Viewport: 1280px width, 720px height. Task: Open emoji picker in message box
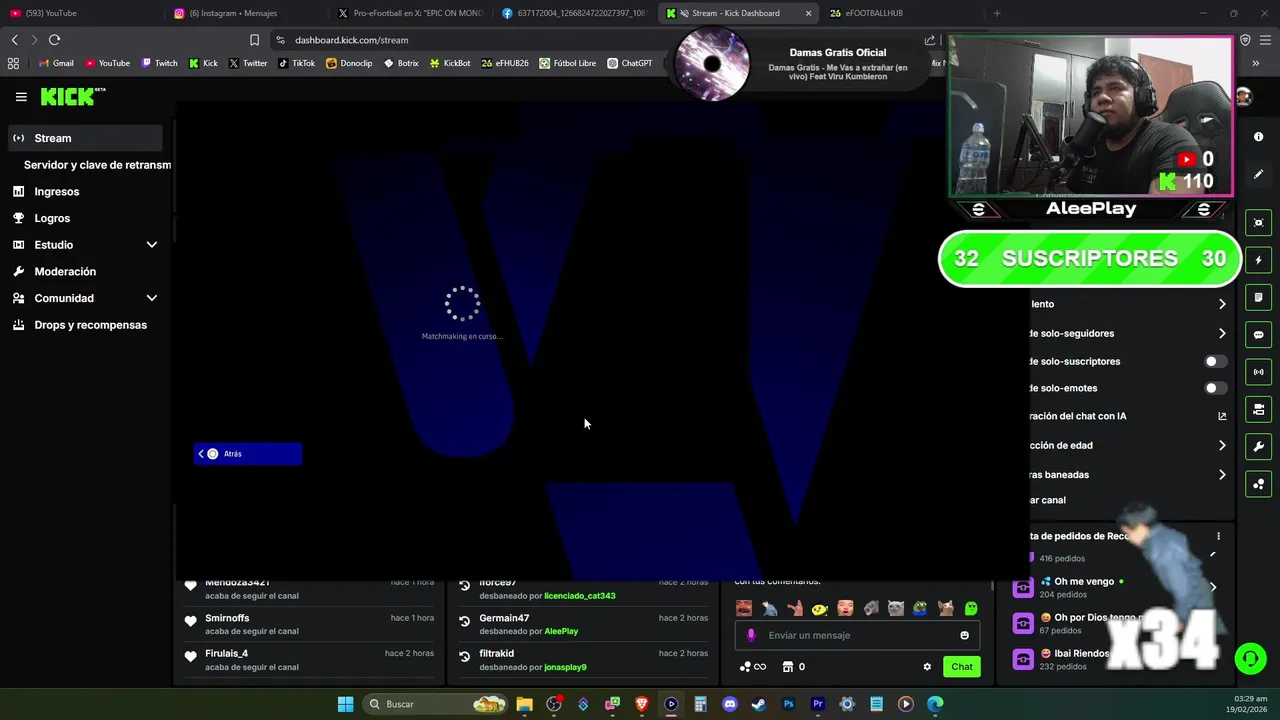(964, 635)
